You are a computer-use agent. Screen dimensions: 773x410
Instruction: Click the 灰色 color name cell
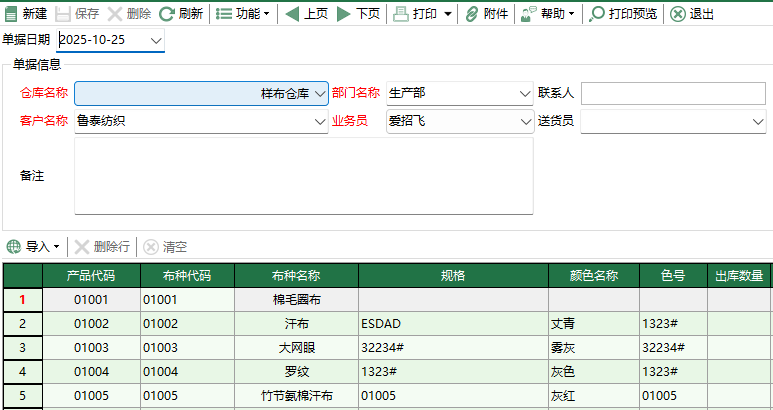(x=594, y=372)
